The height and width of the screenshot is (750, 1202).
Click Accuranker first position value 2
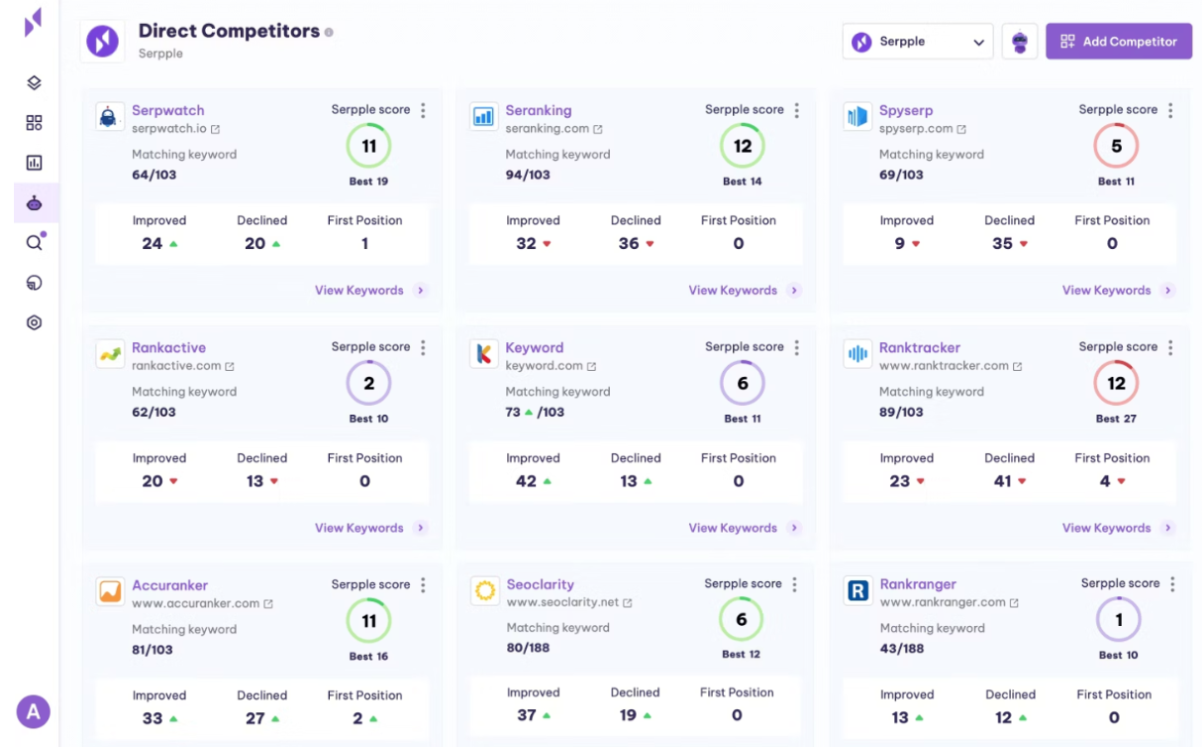coord(358,718)
